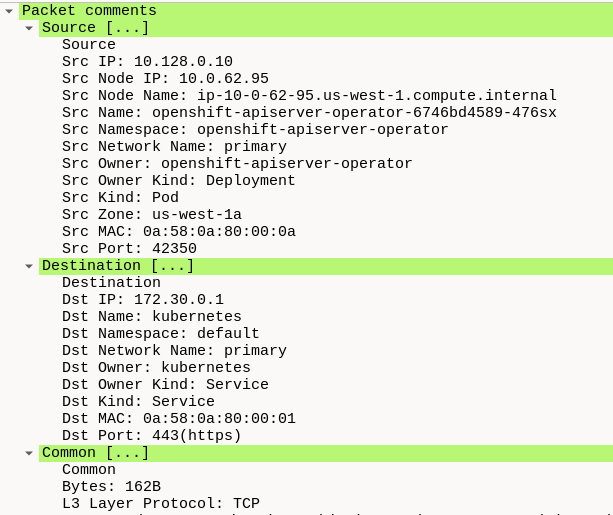Collapse the Packet comments tree node

9,11
